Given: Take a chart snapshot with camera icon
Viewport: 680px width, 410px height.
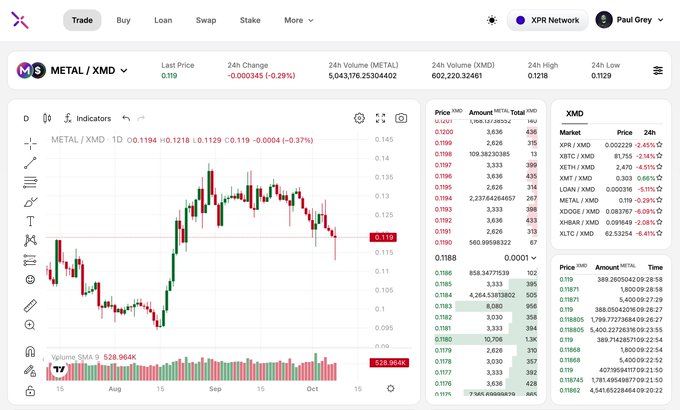Looking at the screenshot, I should tap(401, 118).
